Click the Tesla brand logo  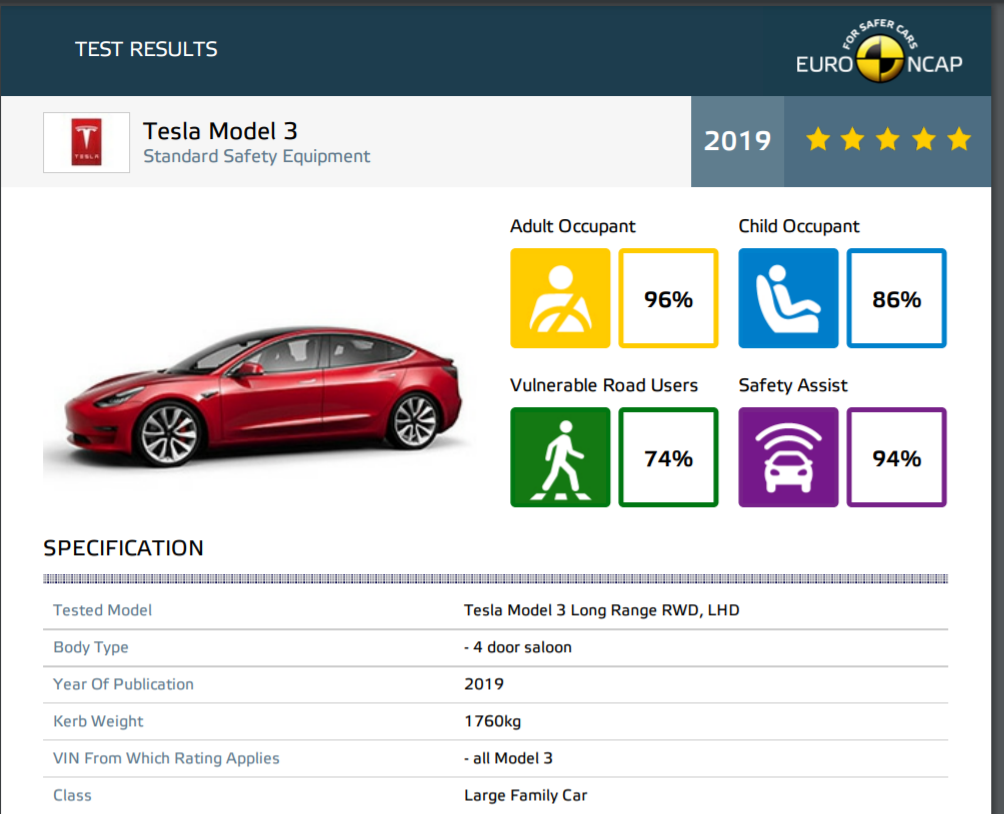[x=86, y=142]
